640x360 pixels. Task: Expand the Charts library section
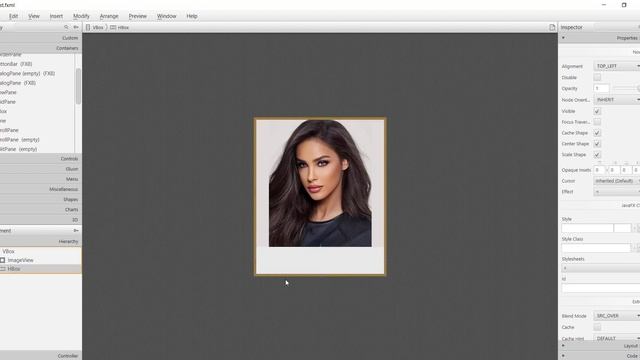coord(40,209)
